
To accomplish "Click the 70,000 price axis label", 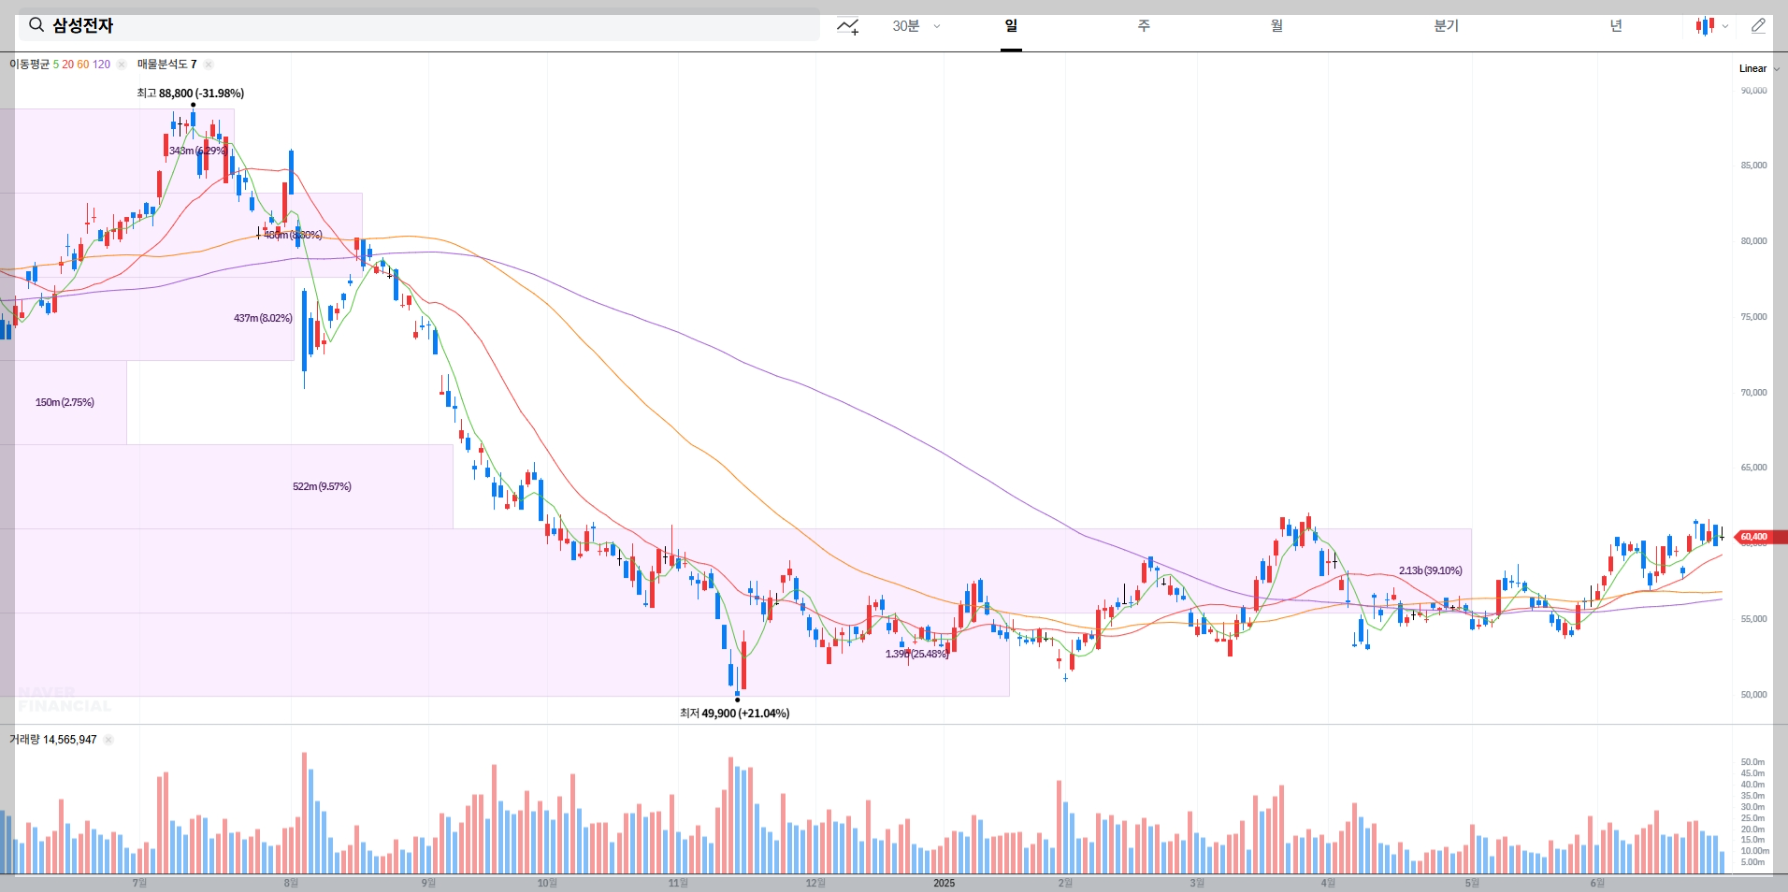I will click(x=1753, y=392).
